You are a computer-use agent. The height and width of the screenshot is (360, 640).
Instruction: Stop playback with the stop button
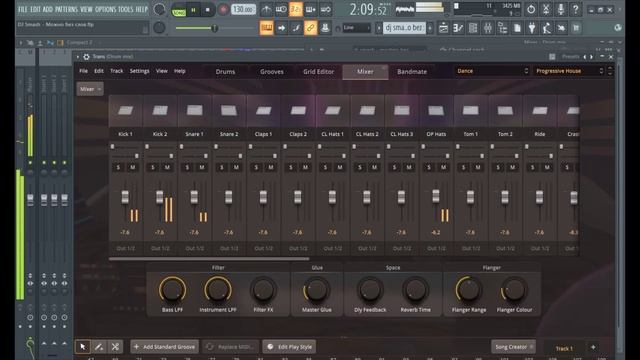coord(208,9)
